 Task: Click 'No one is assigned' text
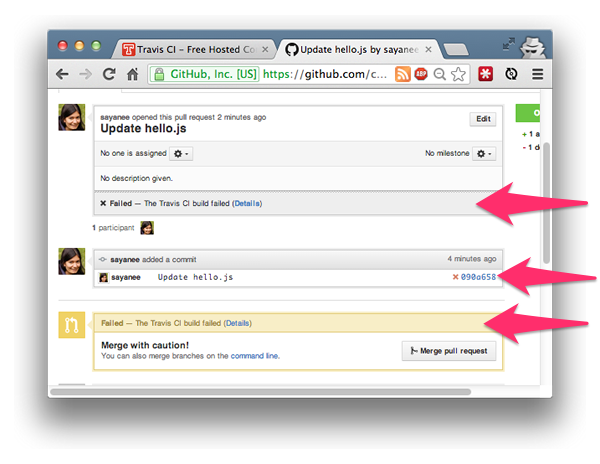133,153
